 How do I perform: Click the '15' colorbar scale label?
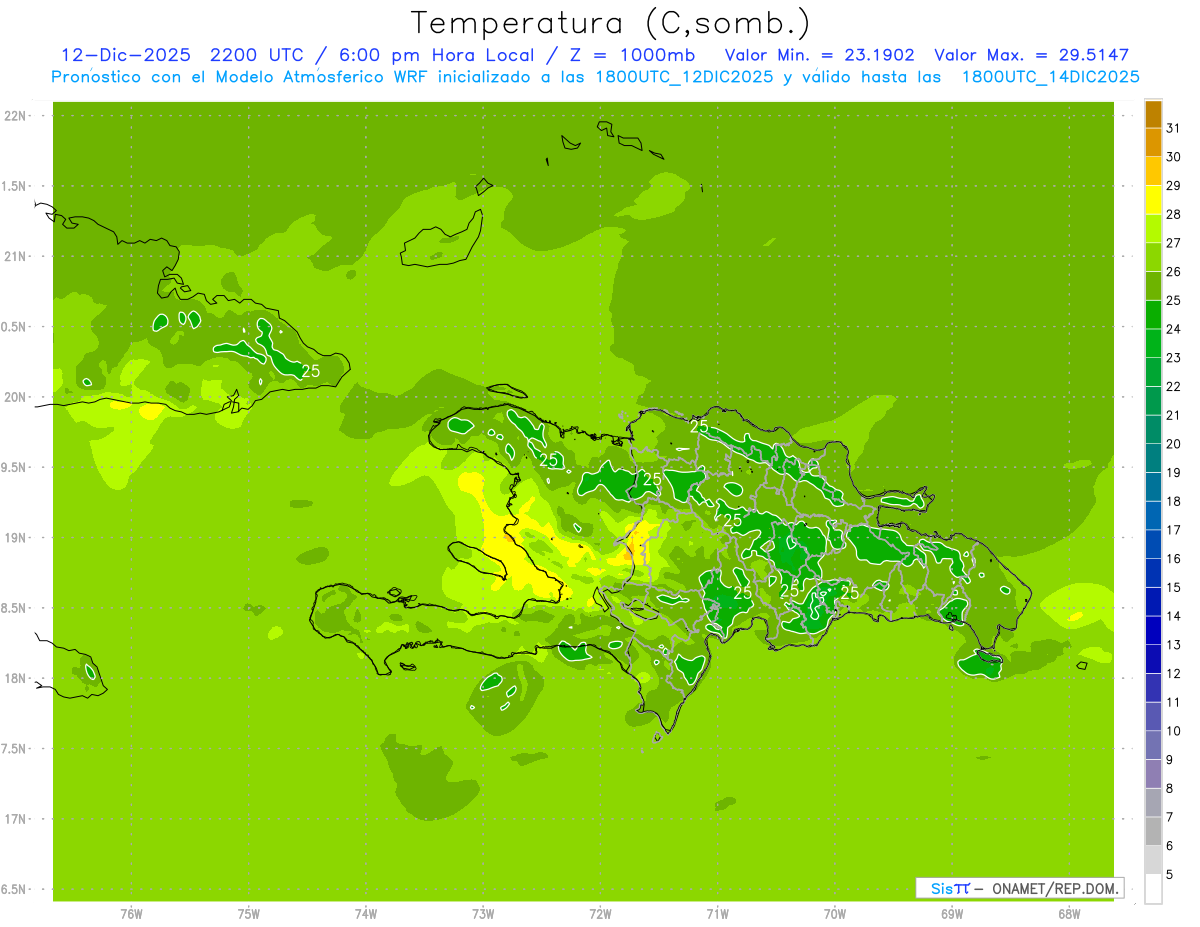(1173, 588)
